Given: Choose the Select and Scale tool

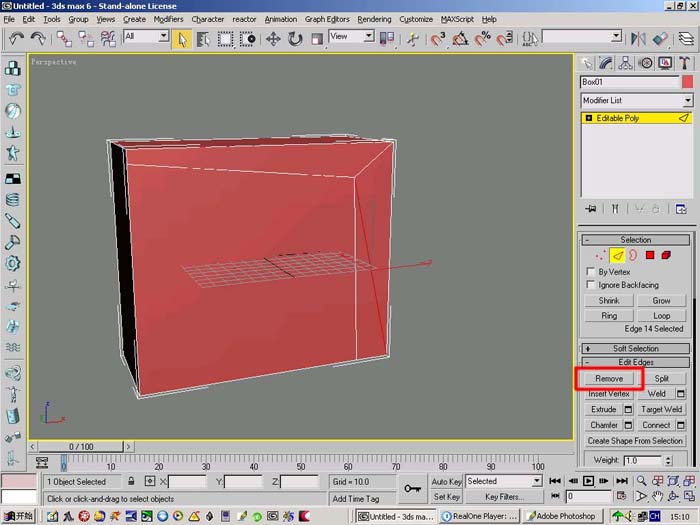Looking at the screenshot, I should 317,39.
